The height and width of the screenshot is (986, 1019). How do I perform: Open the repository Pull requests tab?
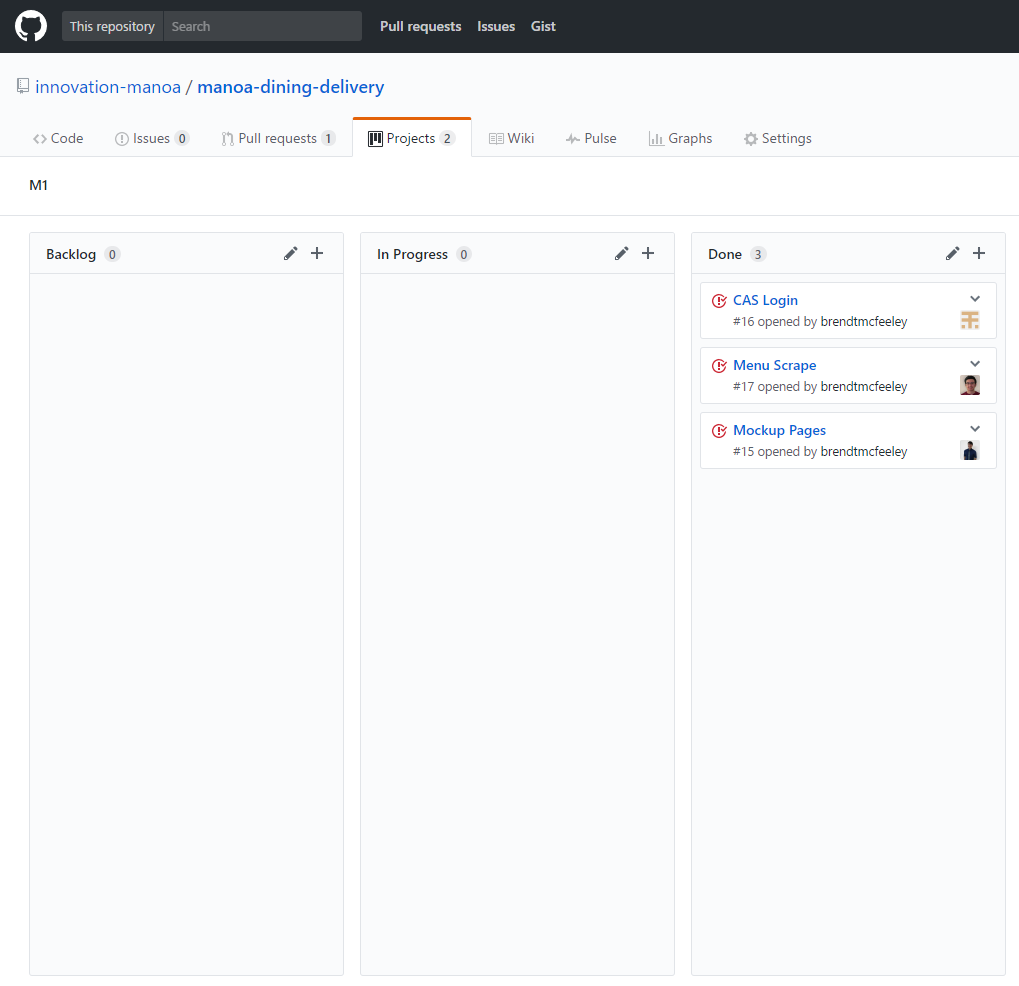(x=278, y=138)
